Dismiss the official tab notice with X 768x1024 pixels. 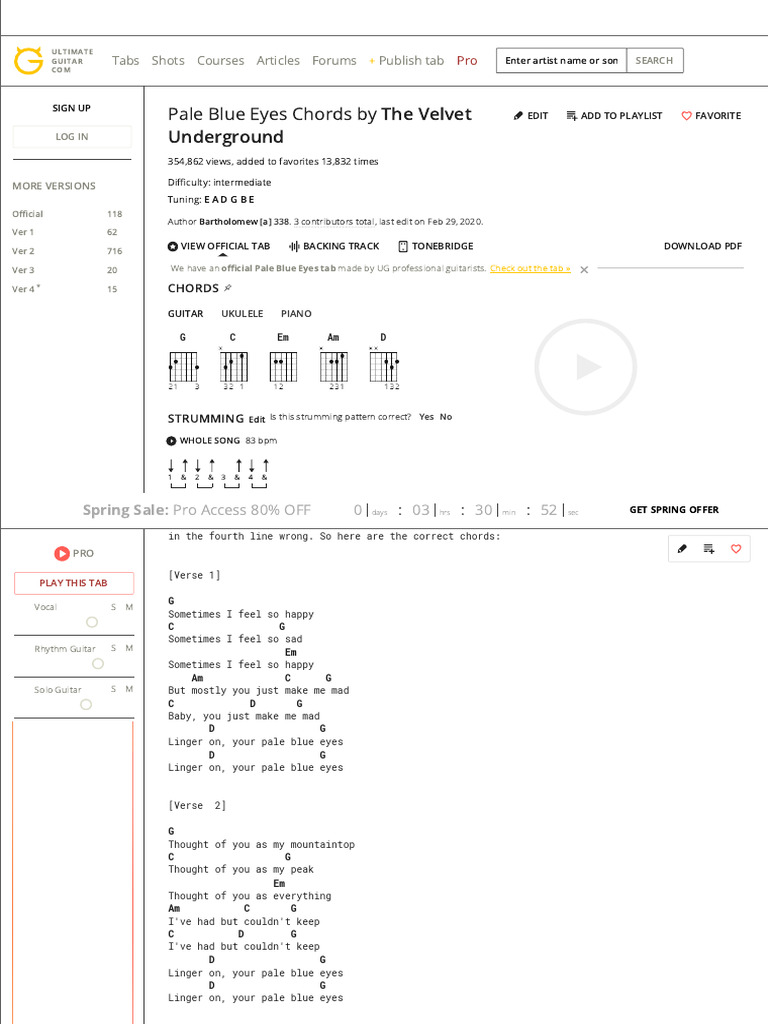pos(584,270)
